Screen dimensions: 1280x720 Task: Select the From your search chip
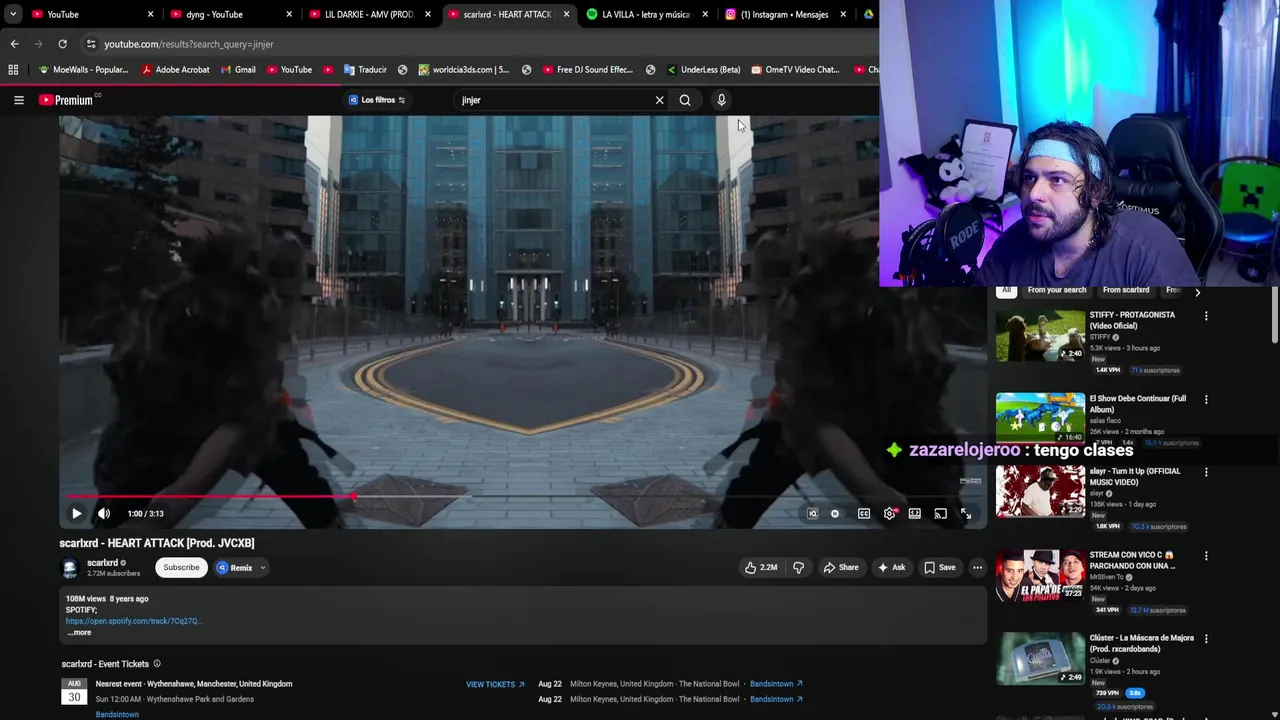(1056, 291)
